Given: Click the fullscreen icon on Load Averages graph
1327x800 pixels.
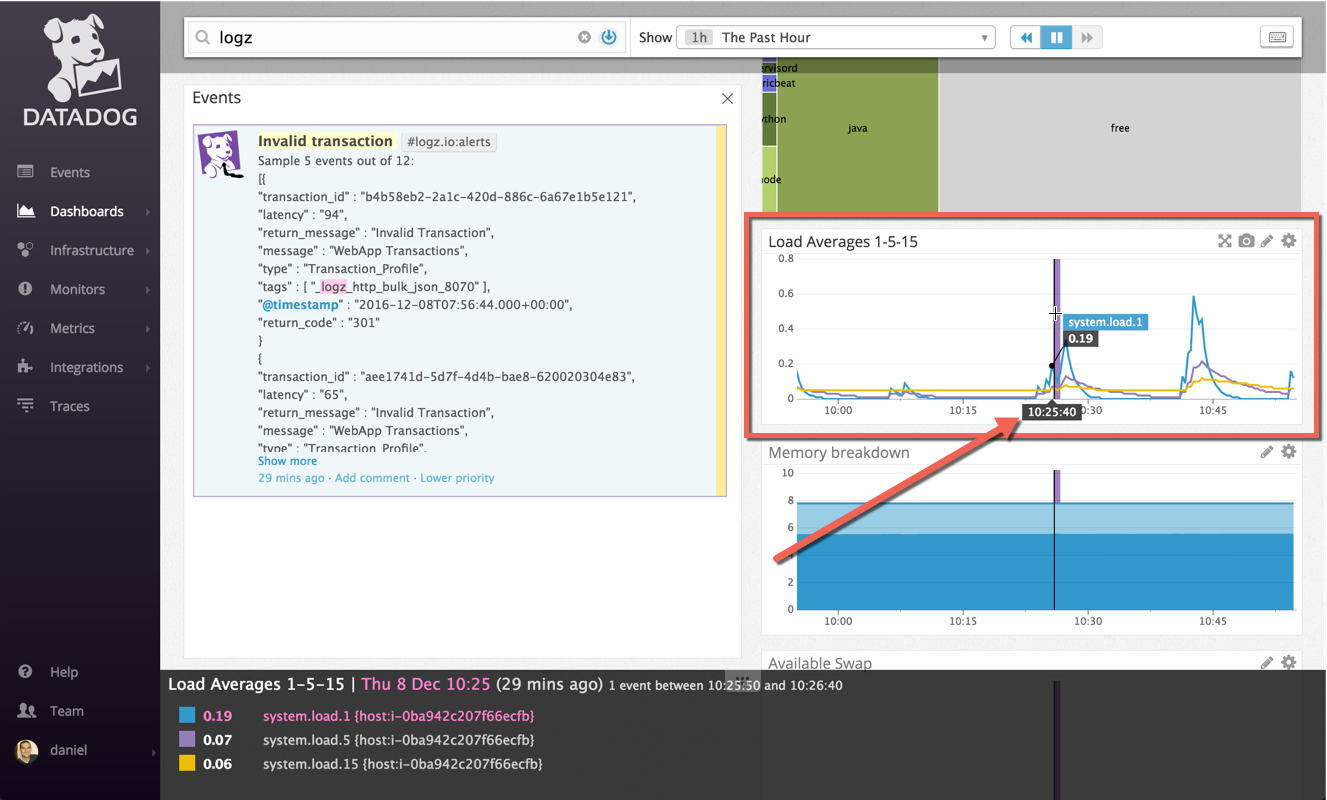Looking at the screenshot, I should [x=1224, y=241].
